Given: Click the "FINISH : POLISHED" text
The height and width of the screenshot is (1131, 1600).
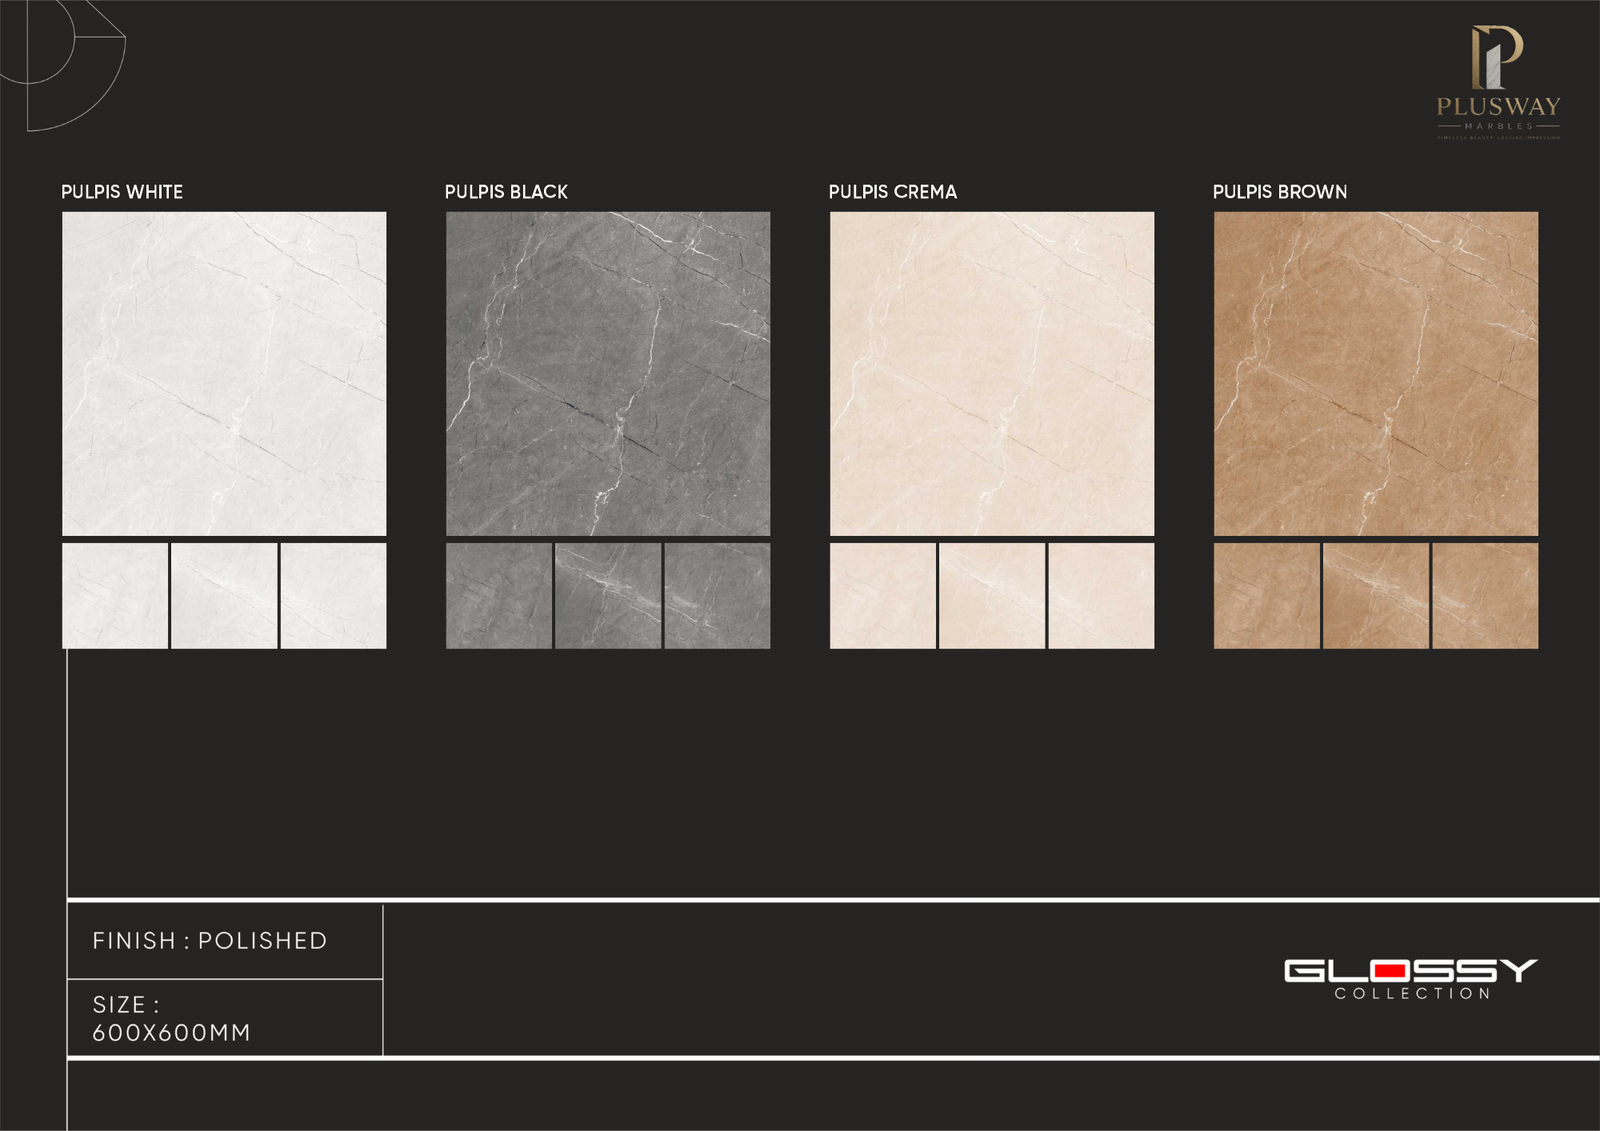Looking at the screenshot, I should [x=210, y=941].
